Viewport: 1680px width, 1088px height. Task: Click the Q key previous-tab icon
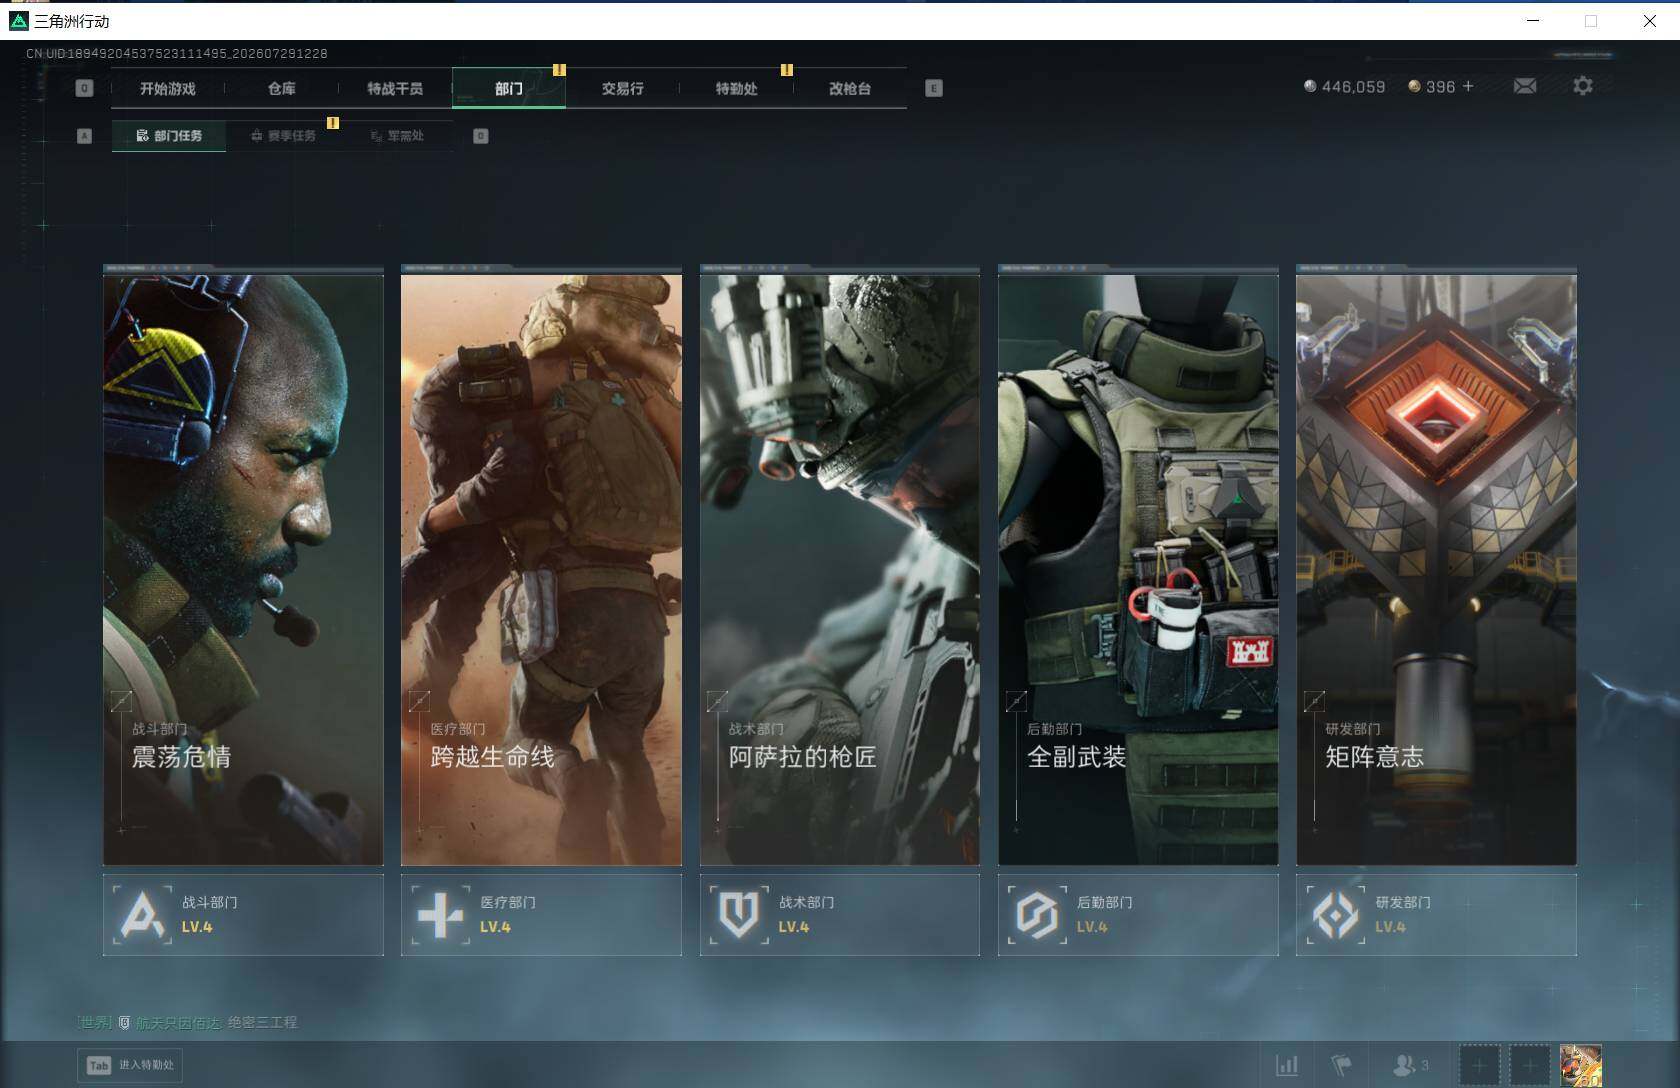(84, 88)
